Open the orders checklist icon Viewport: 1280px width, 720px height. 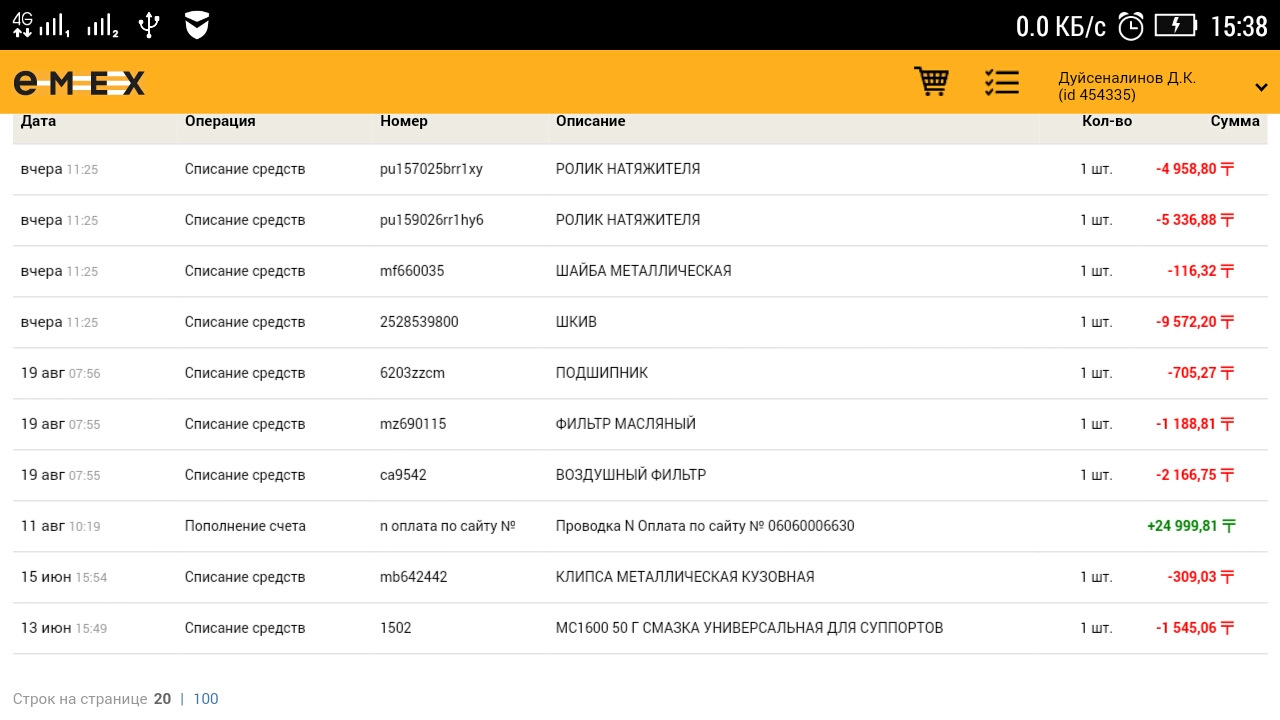(x=1001, y=82)
